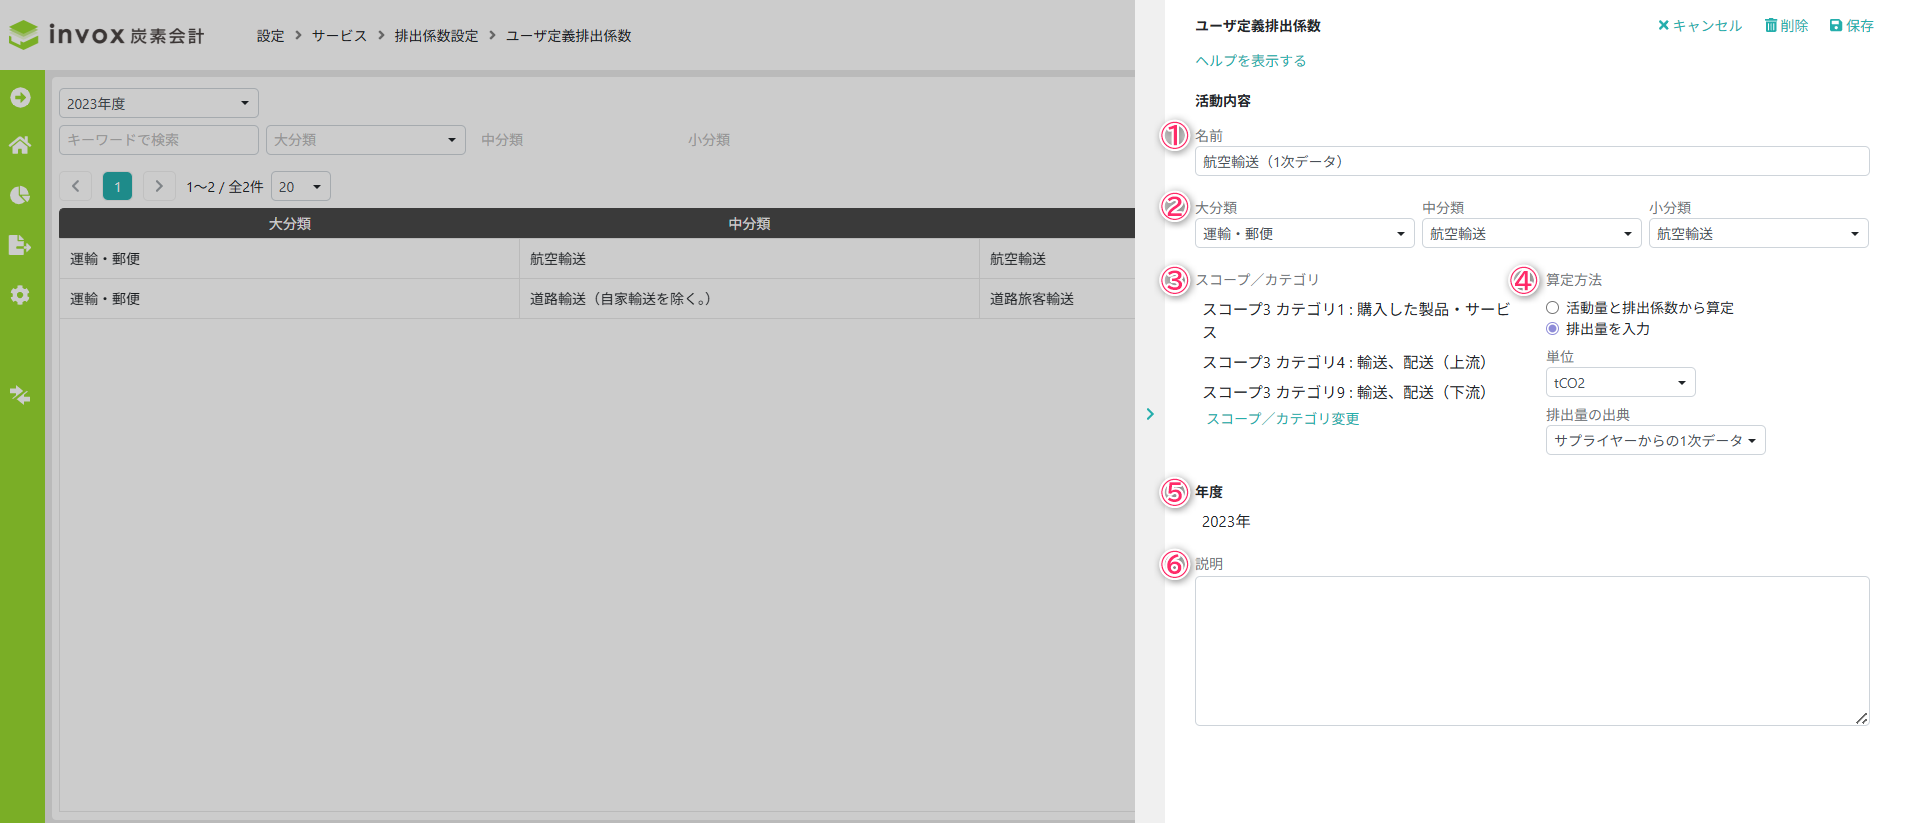Go to the home sidebar icon
The image size is (1911, 823).
20,145
